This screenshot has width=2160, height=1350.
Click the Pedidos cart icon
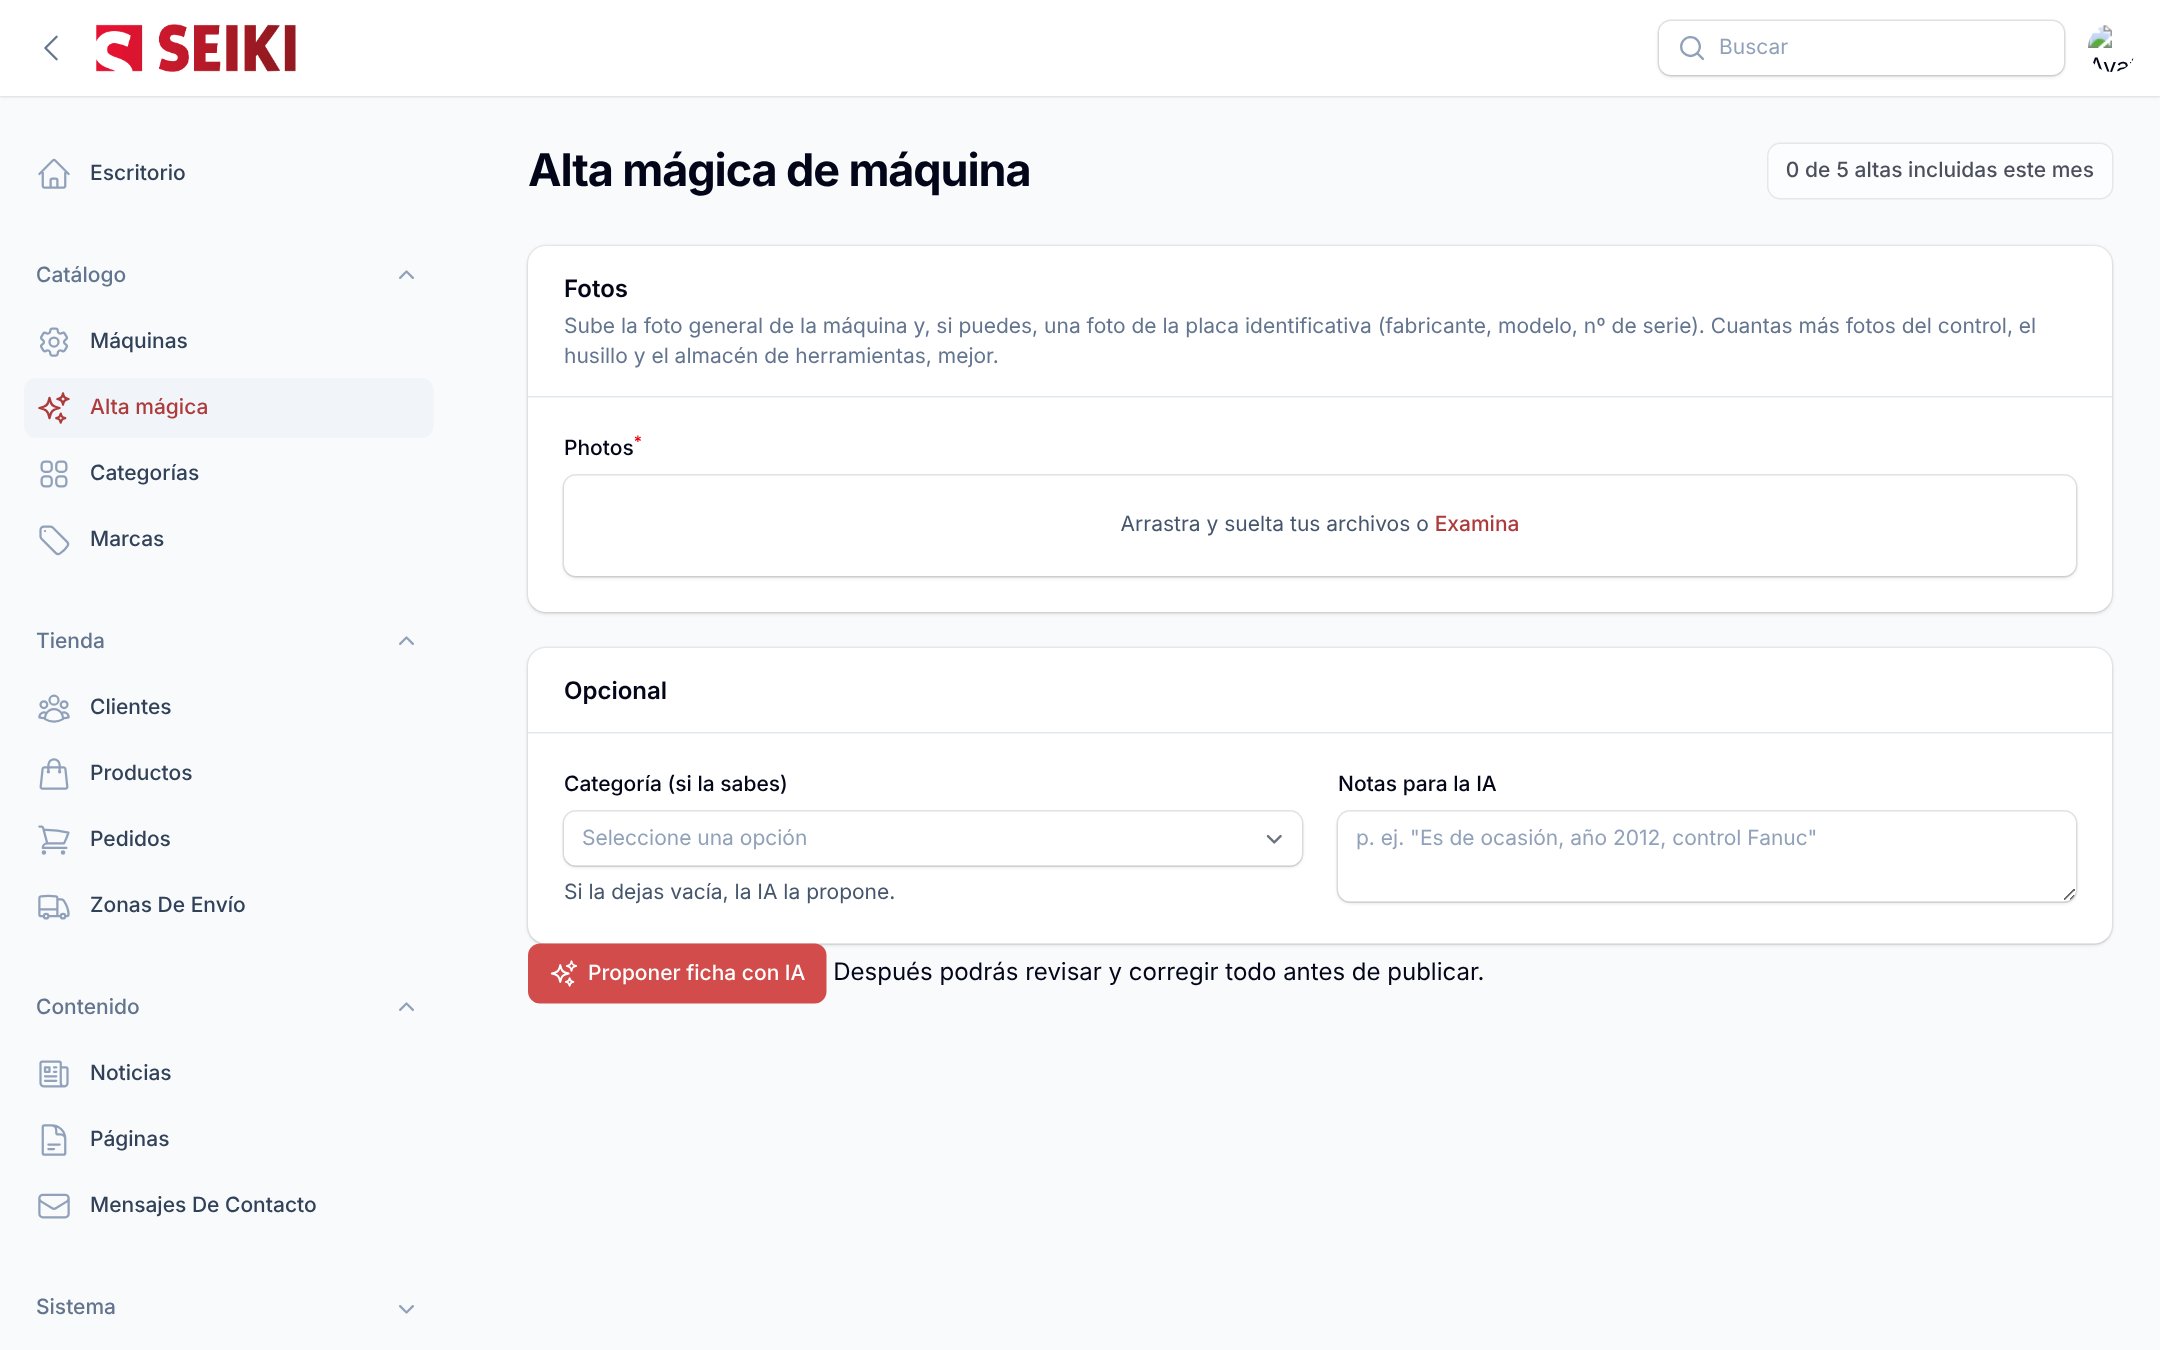[x=54, y=839]
